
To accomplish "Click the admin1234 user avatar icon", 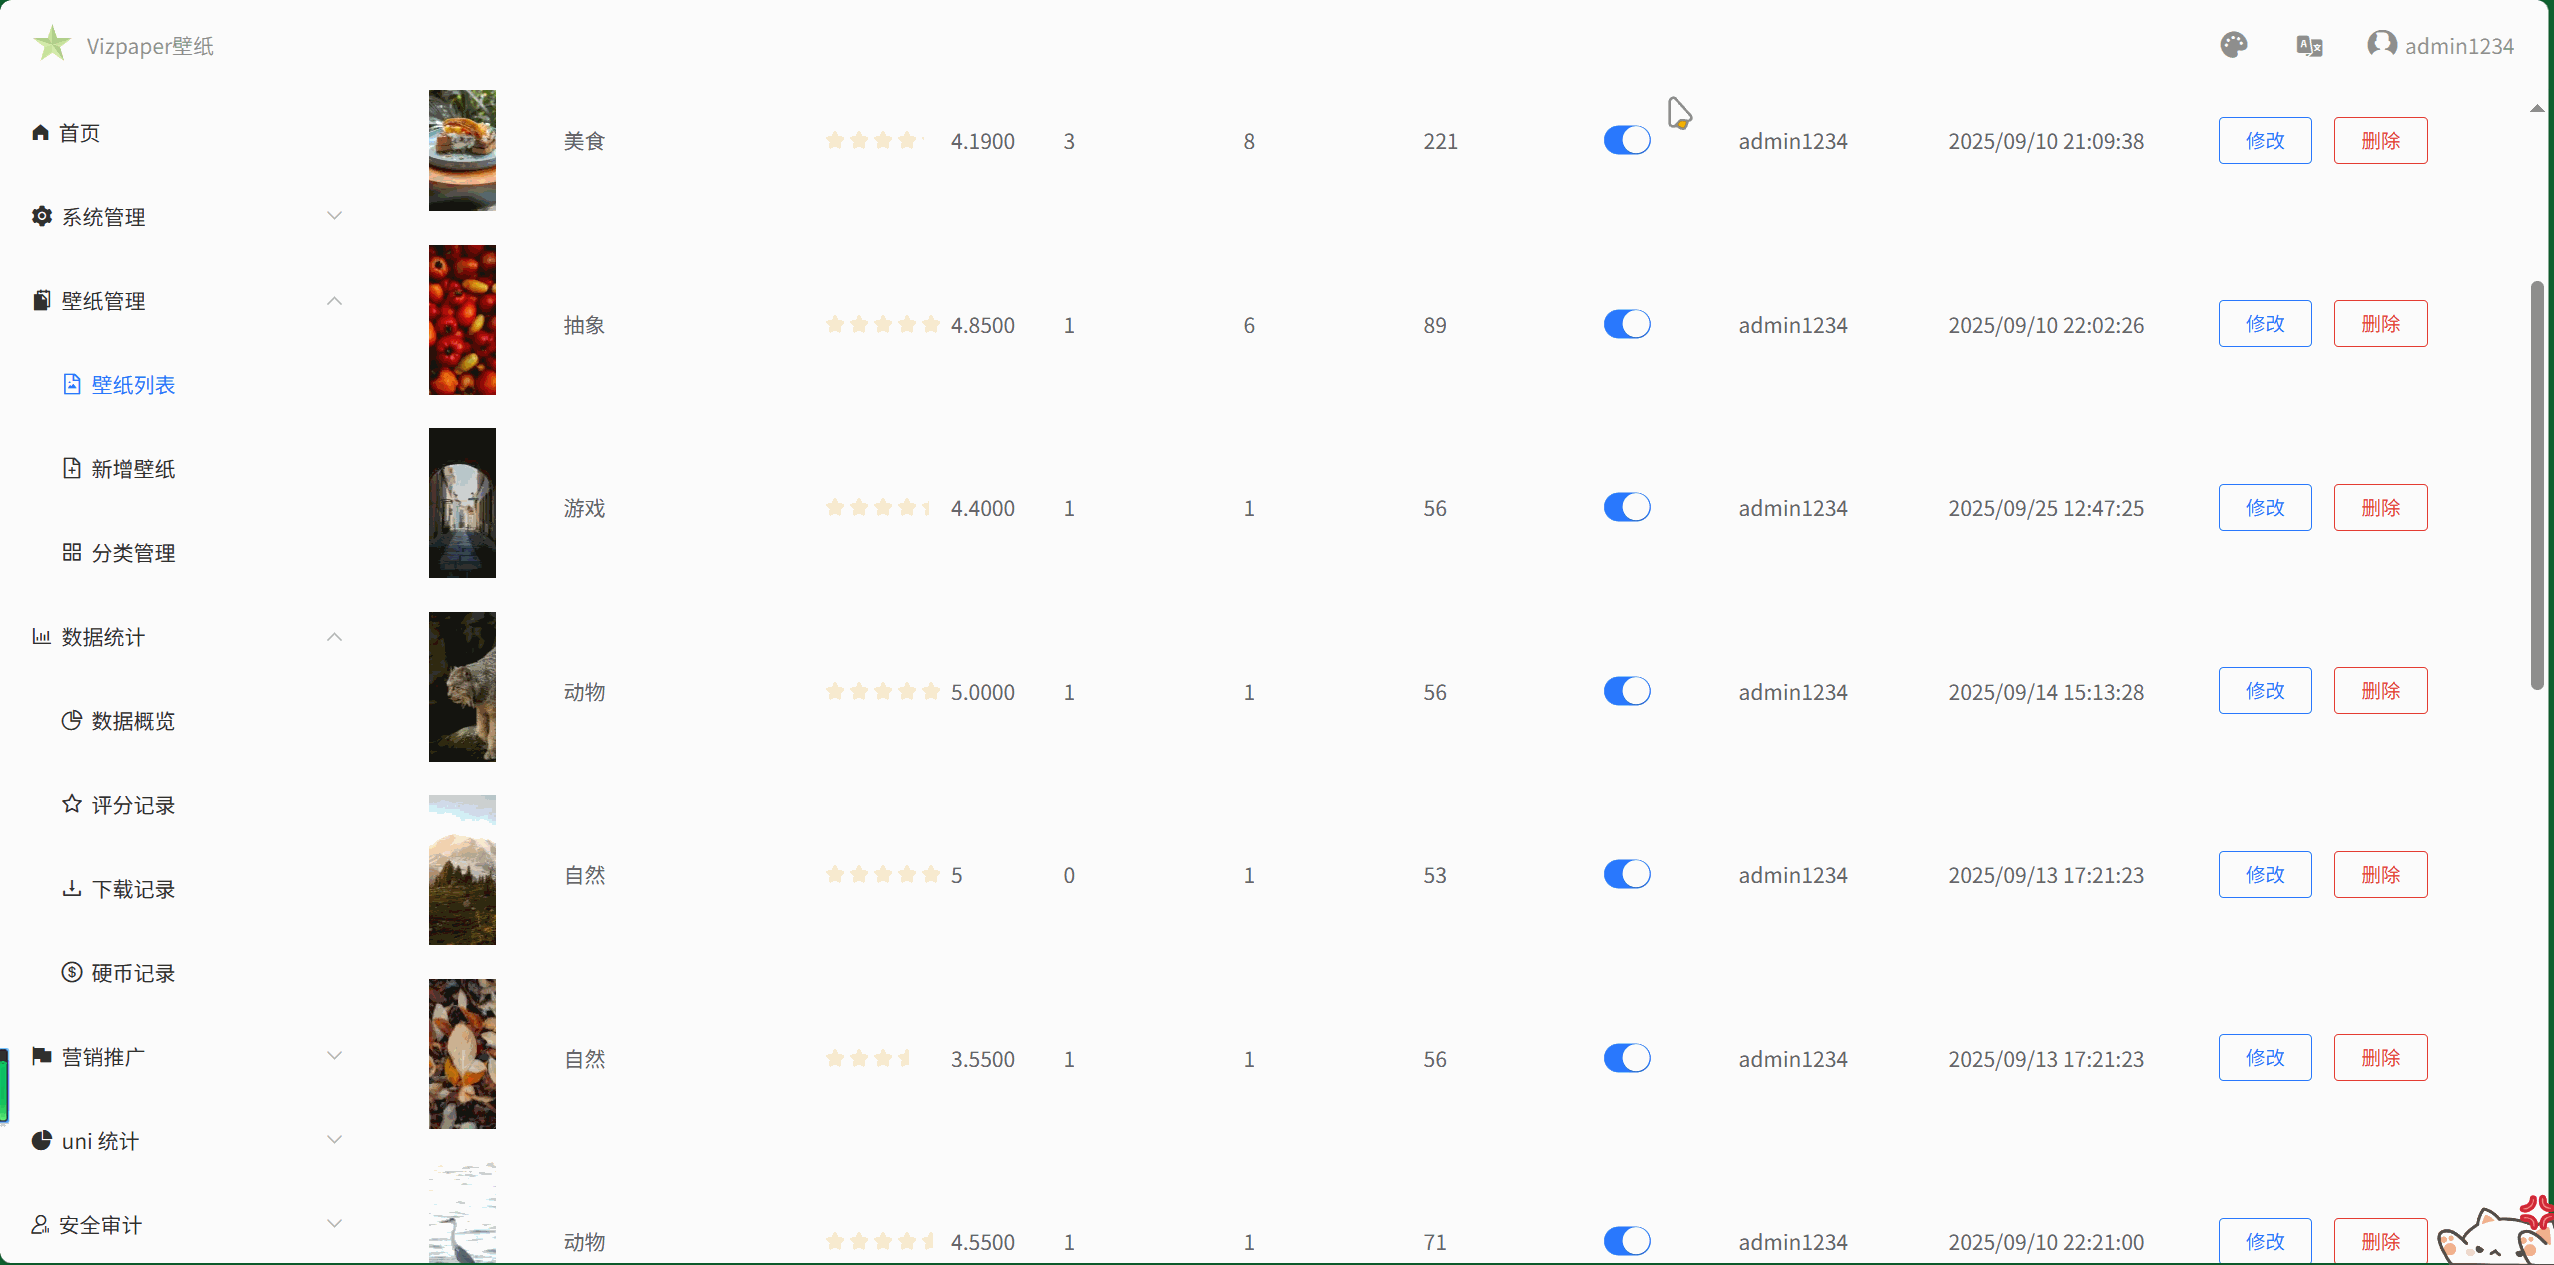I will point(2381,44).
